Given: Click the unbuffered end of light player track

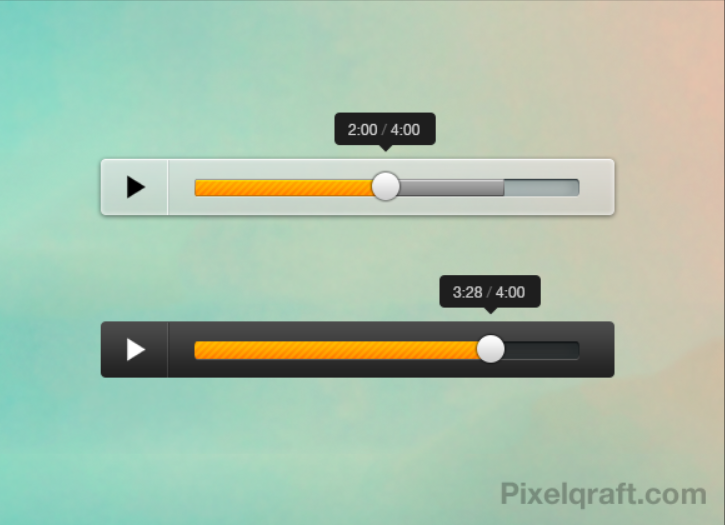Looking at the screenshot, I should [541, 188].
